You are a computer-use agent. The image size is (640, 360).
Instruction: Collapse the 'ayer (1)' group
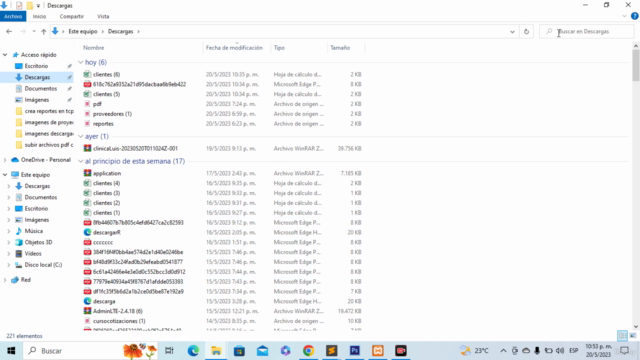click(x=80, y=136)
